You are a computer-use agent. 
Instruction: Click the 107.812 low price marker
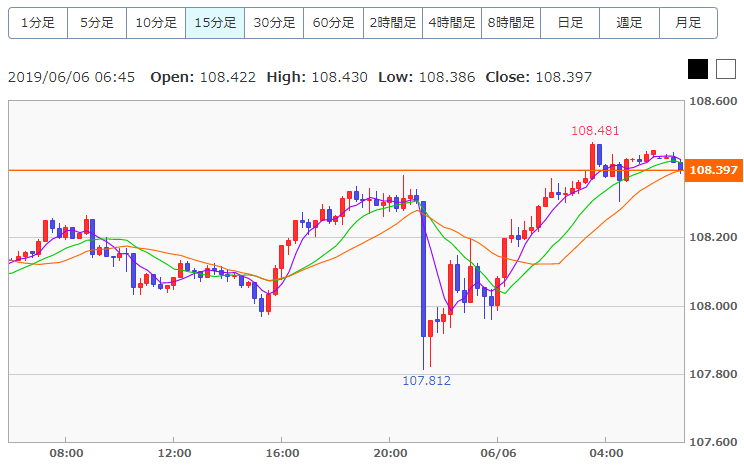click(427, 381)
